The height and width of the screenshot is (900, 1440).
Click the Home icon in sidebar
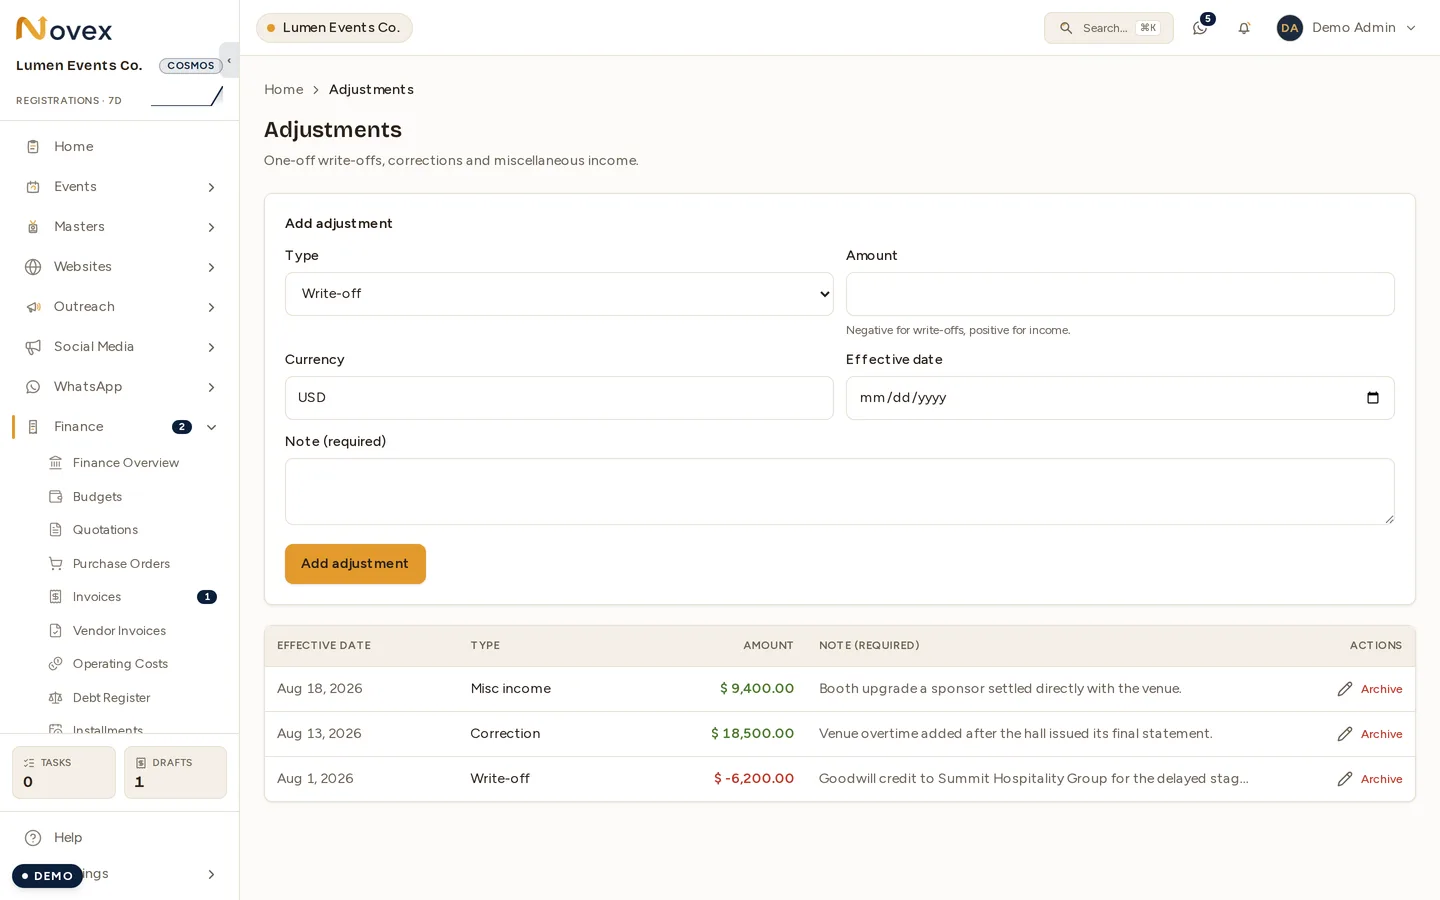33,147
